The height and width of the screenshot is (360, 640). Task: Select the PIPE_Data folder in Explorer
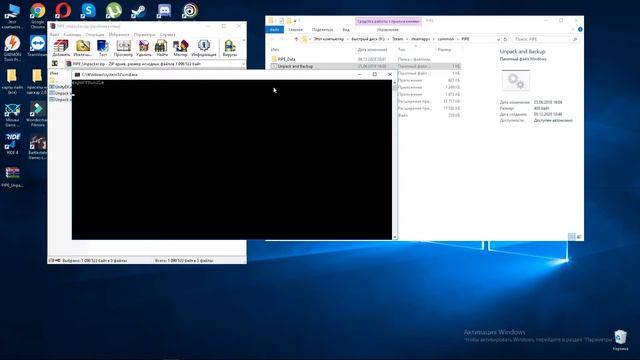(286, 59)
